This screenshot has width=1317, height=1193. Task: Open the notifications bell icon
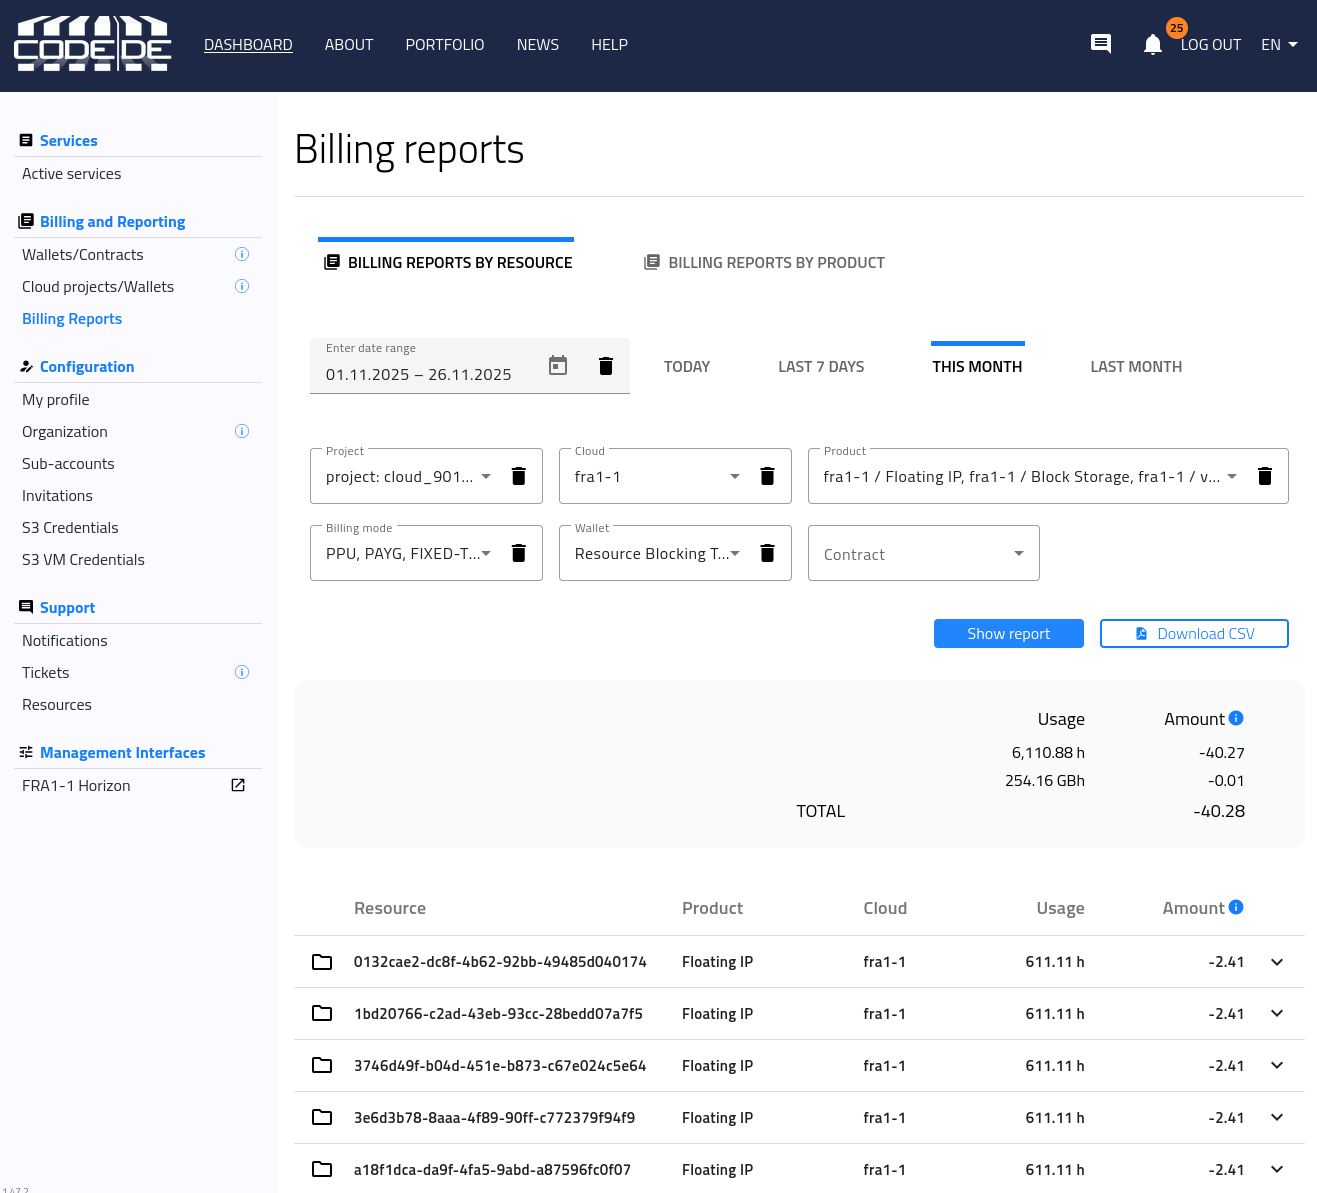pyautogui.click(x=1153, y=45)
